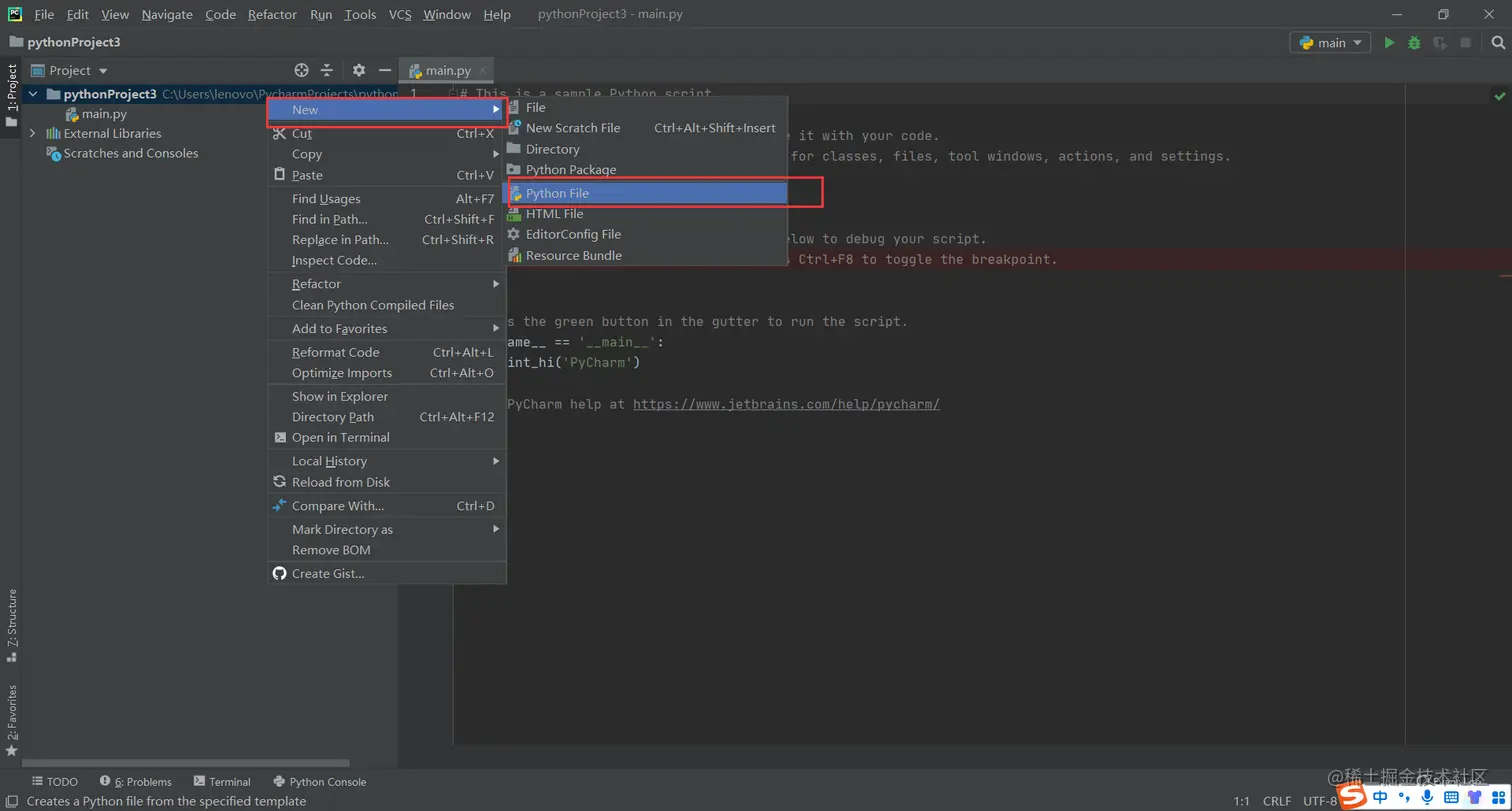Toggle the TODO tool window
Image resolution: width=1512 pixels, height=811 pixels.
click(55, 782)
